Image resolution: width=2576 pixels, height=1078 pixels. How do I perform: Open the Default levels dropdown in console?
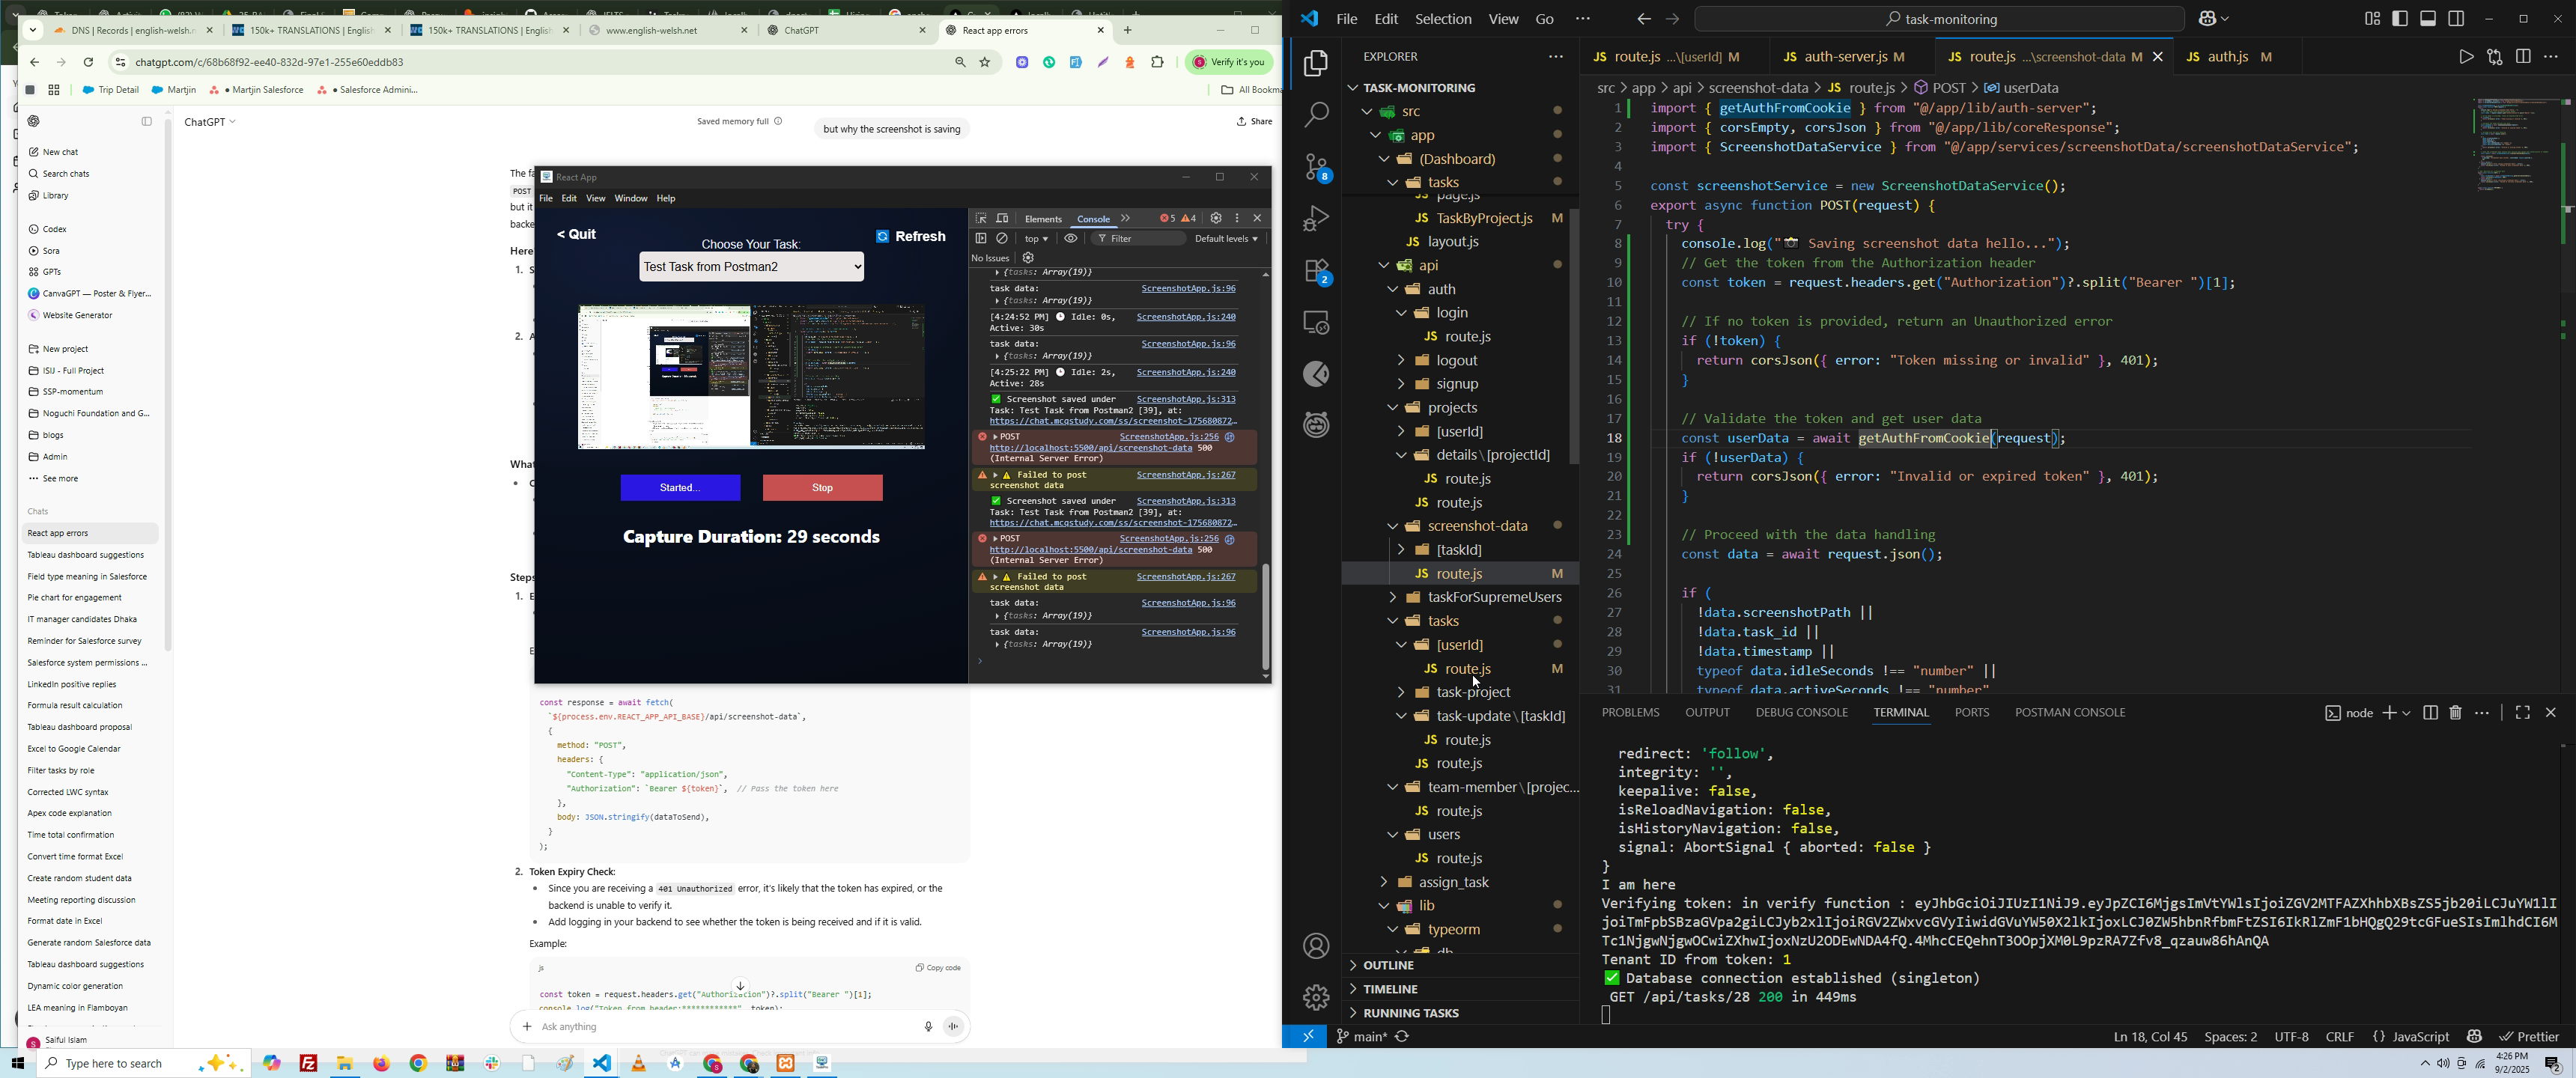click(1227, 239)
